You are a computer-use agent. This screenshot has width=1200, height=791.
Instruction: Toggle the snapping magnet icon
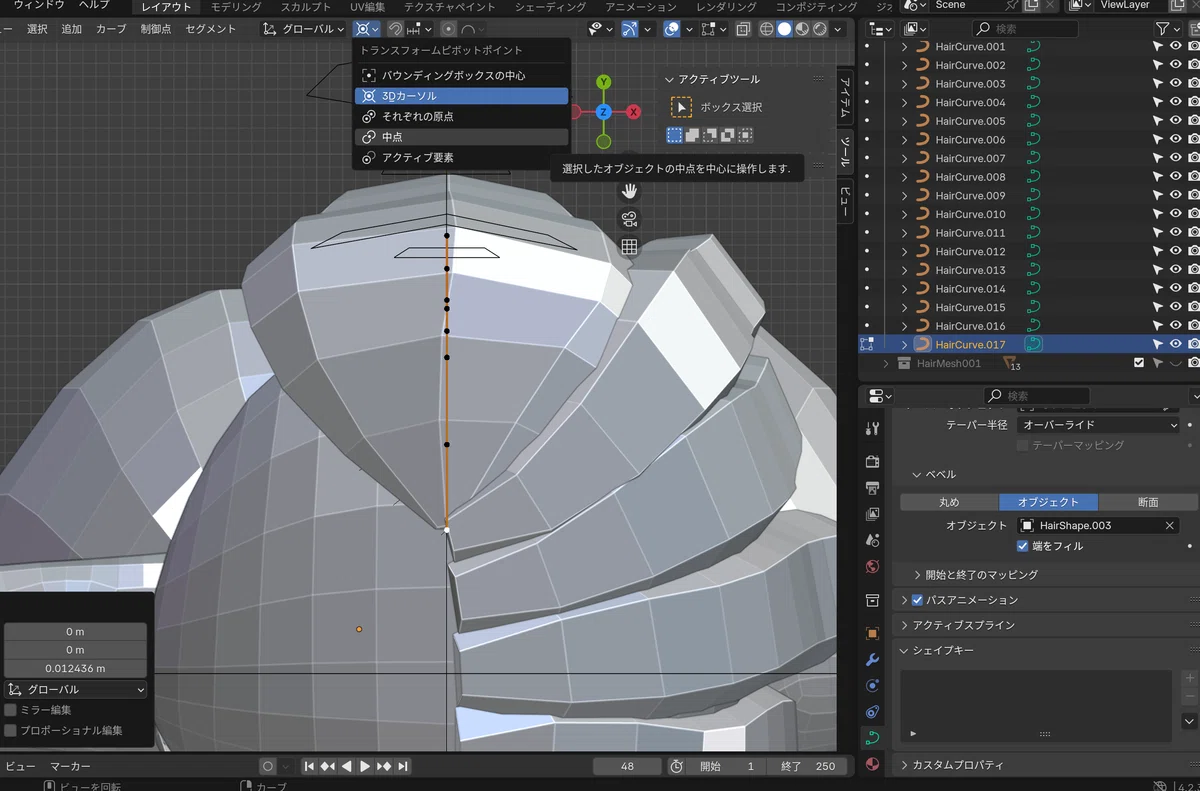(396, 29)
